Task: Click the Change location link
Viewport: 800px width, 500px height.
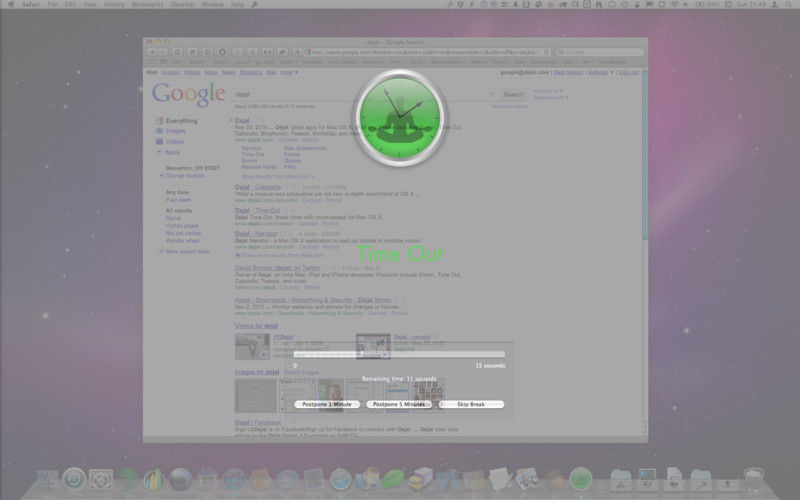Action: click(x=185, y=176)
